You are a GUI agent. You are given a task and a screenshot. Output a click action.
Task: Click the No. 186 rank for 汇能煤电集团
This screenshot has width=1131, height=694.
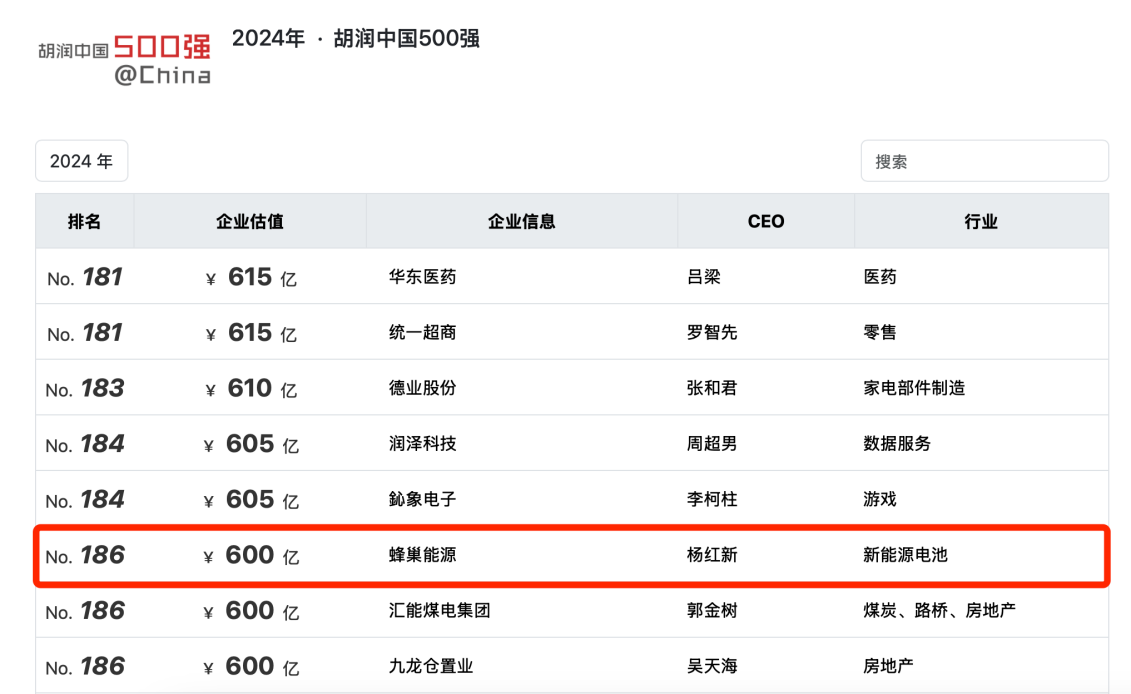[x=84, y=610]
